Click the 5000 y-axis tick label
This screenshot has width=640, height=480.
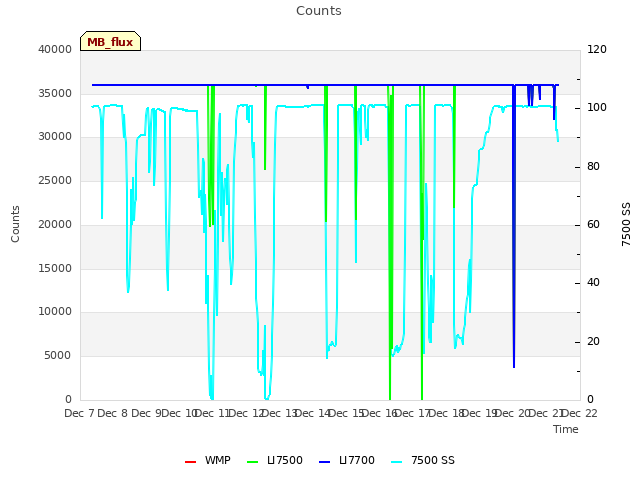click(x=58, y=356)
